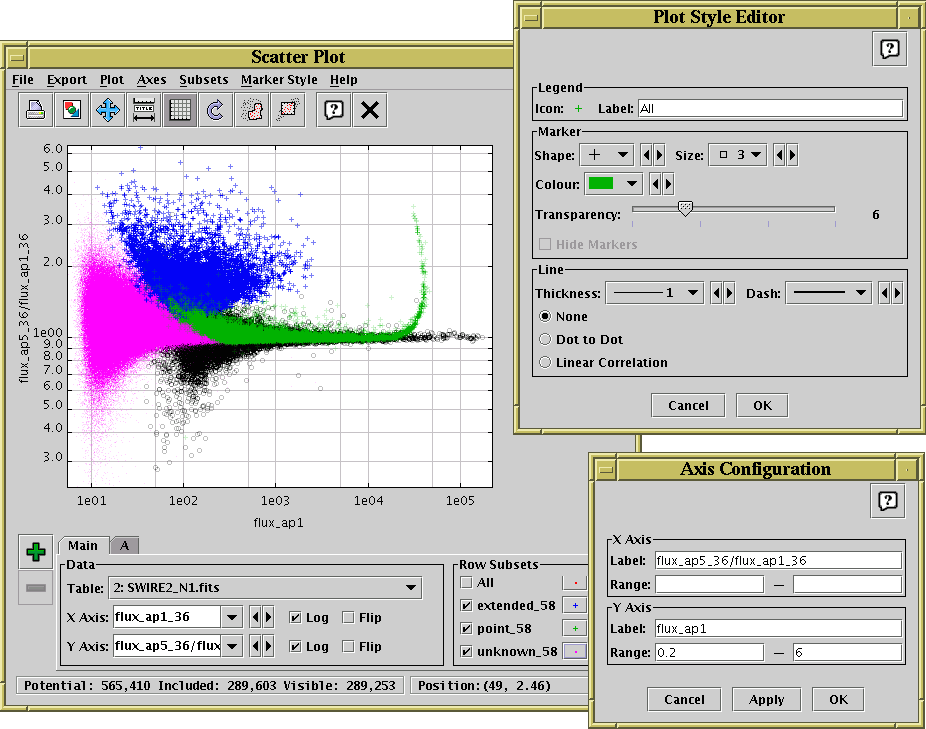Expand the Y Axis column dropdown arrow
Image resolution: width=926 pixels, height=729 pixels.
(x=232, y=646)
